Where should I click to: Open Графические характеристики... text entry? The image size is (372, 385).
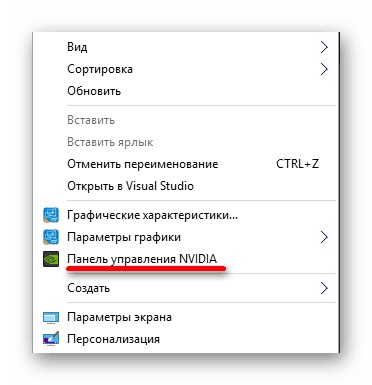pos(152,215)
